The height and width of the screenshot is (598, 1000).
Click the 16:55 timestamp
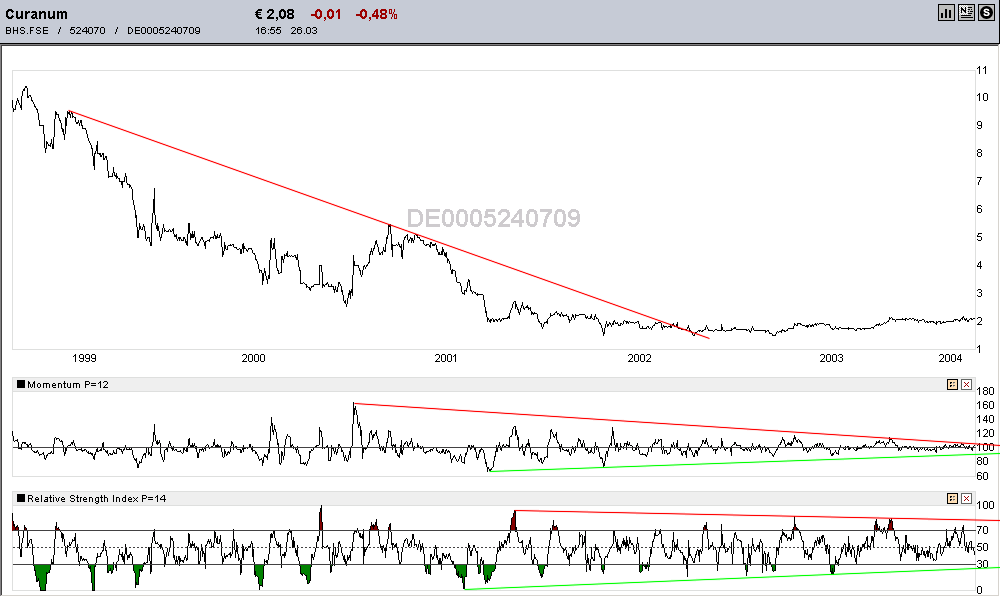coord(268,31)
